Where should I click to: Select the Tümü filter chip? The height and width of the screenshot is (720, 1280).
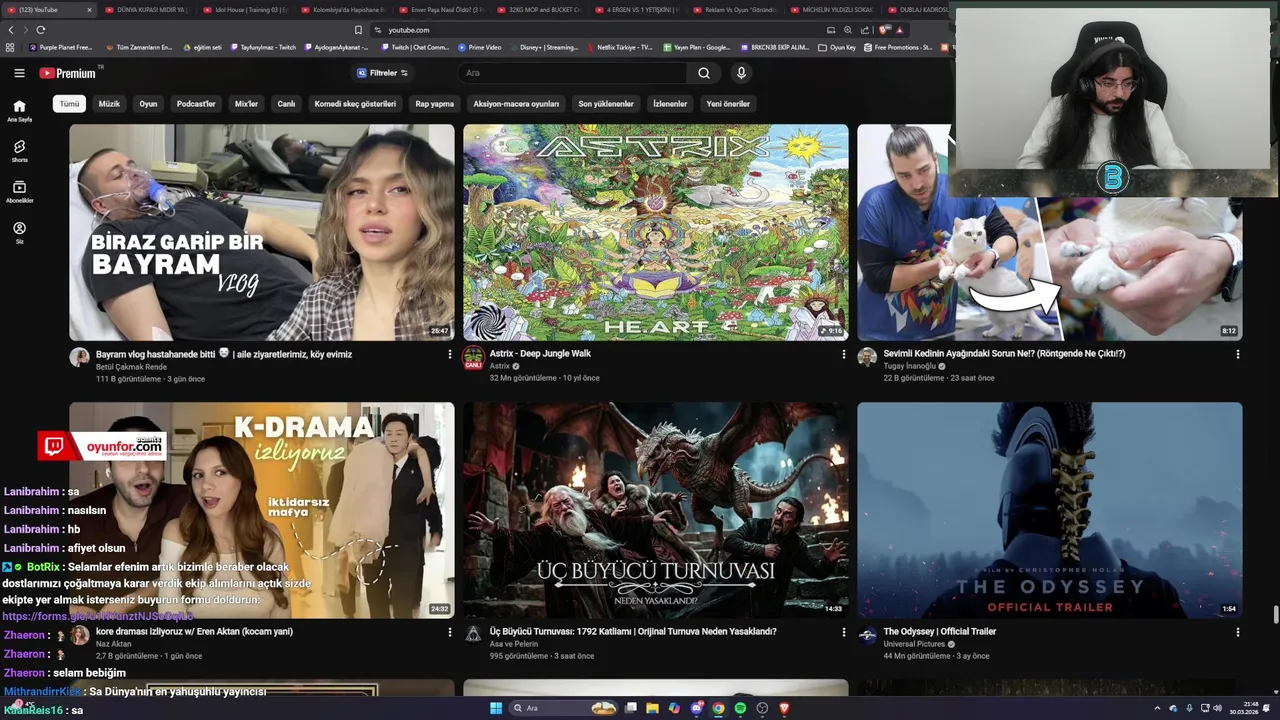69,104
